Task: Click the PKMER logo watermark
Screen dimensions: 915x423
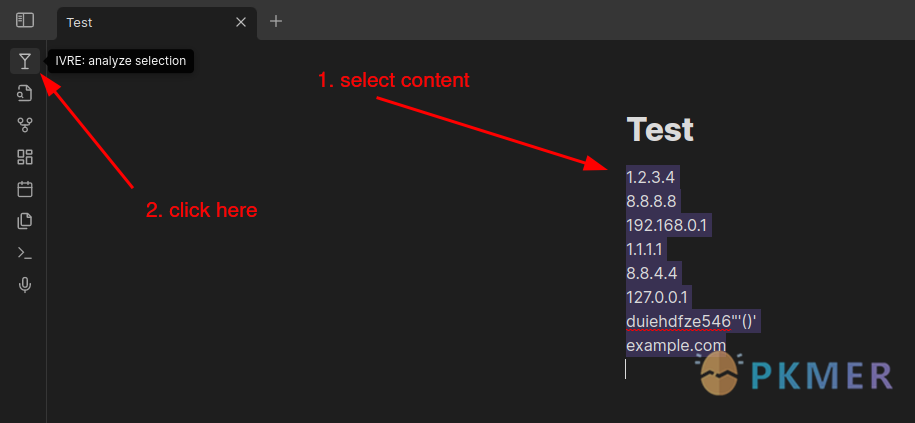Action: tap(796, 373)
